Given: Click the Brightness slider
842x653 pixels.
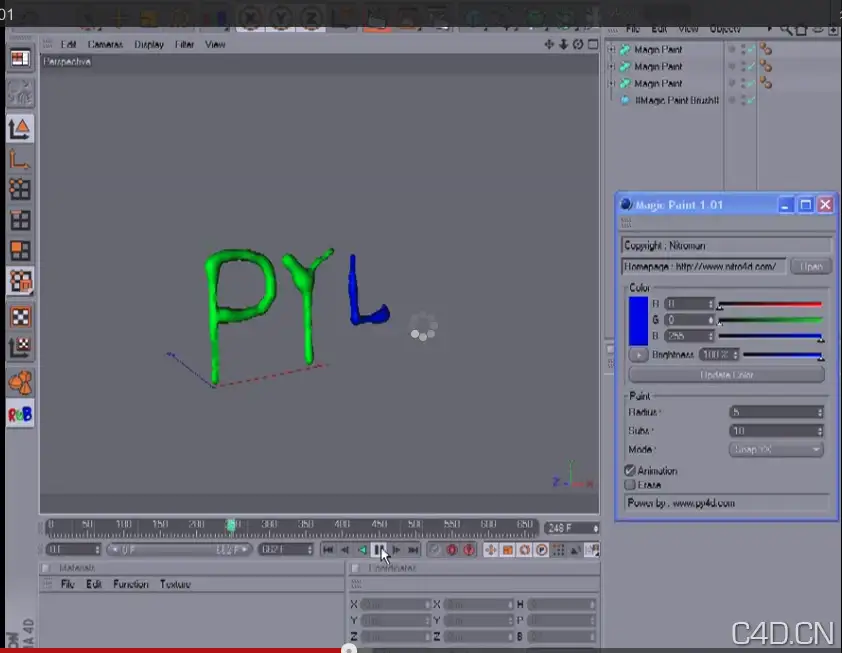Looking at the screenshot, I should click(x=783, y=355).
